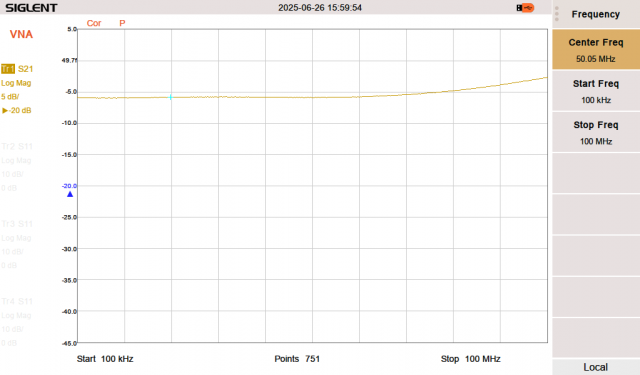This screenshot has height=375, width=640.
Task: Click the Tr1 trace badge
Action: pos(8,69)
